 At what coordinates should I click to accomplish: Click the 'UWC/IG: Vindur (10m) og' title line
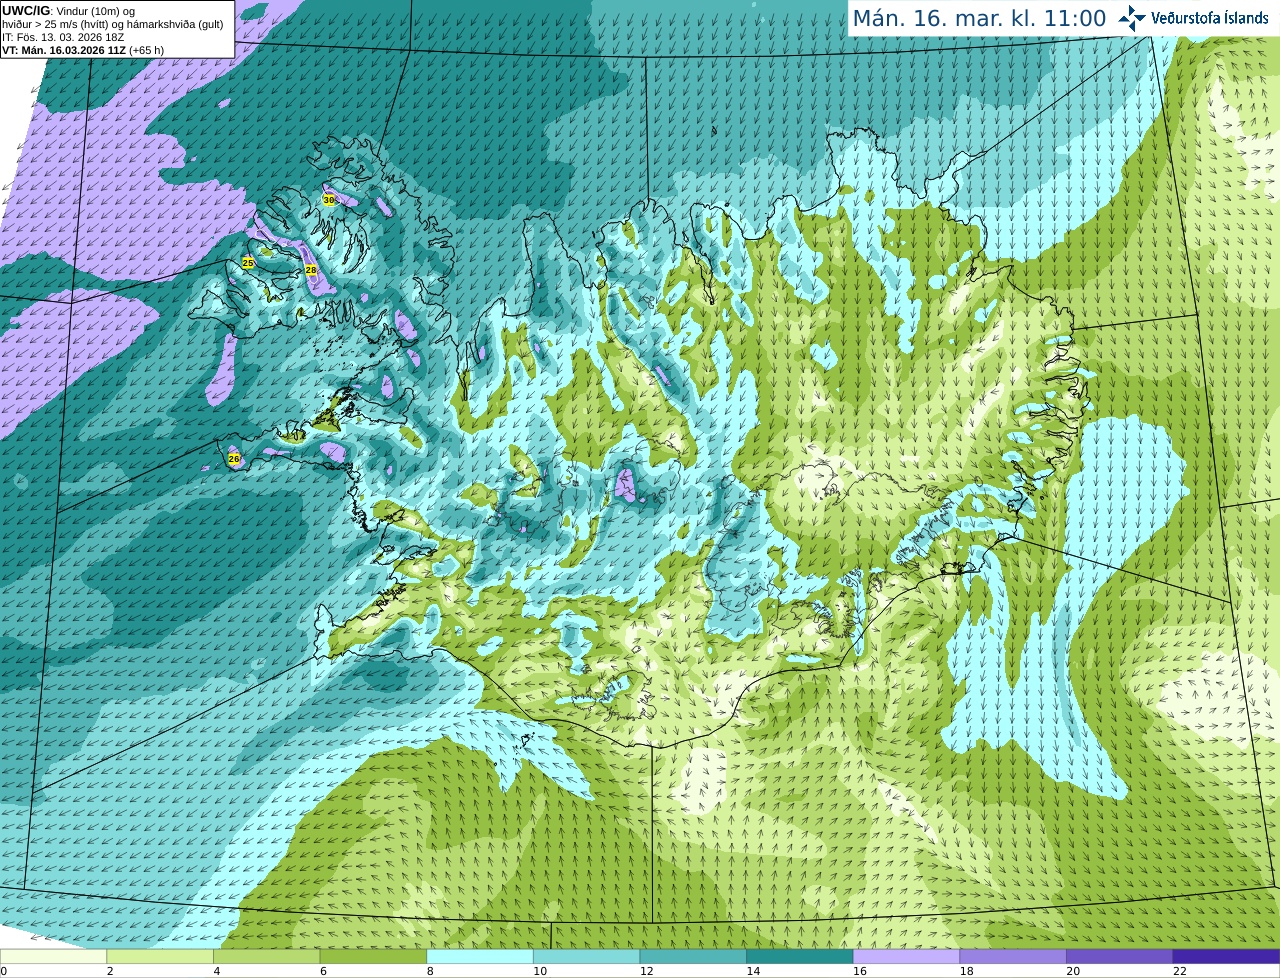[69, 10]
